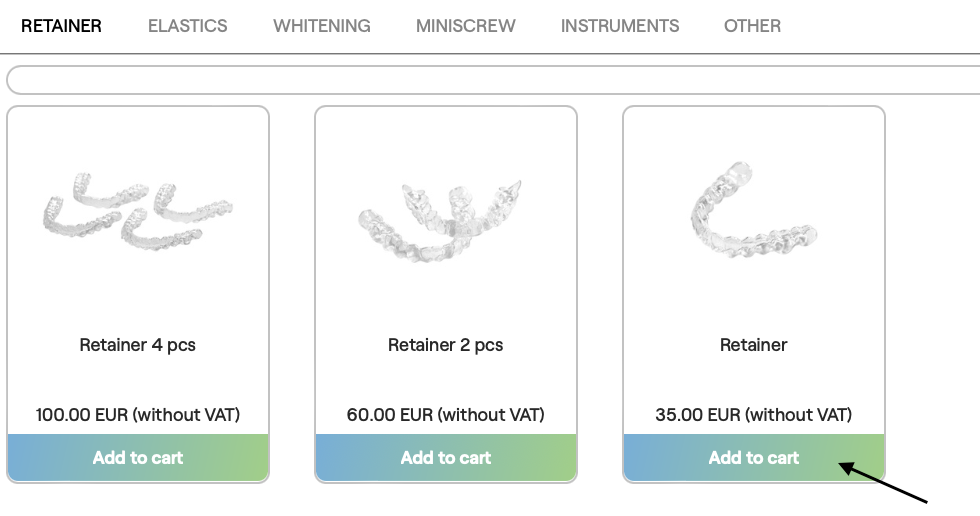980x516 pixels.
Task: Click the 35.00 EUR price label
Action: (x=754, y=414)
